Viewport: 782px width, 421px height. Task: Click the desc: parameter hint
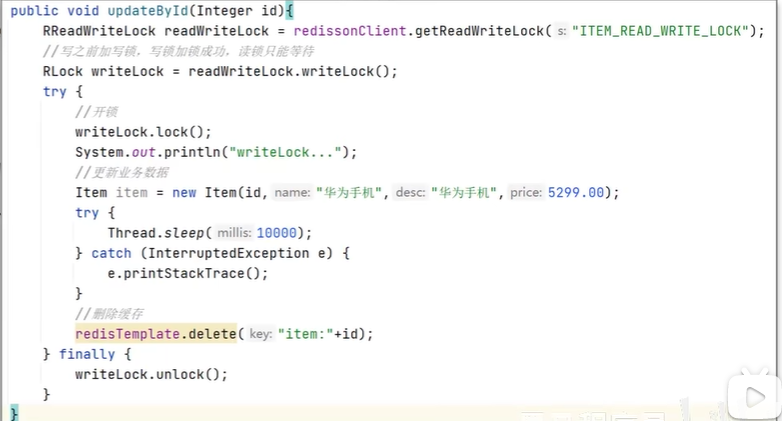[x=411, y=192]
